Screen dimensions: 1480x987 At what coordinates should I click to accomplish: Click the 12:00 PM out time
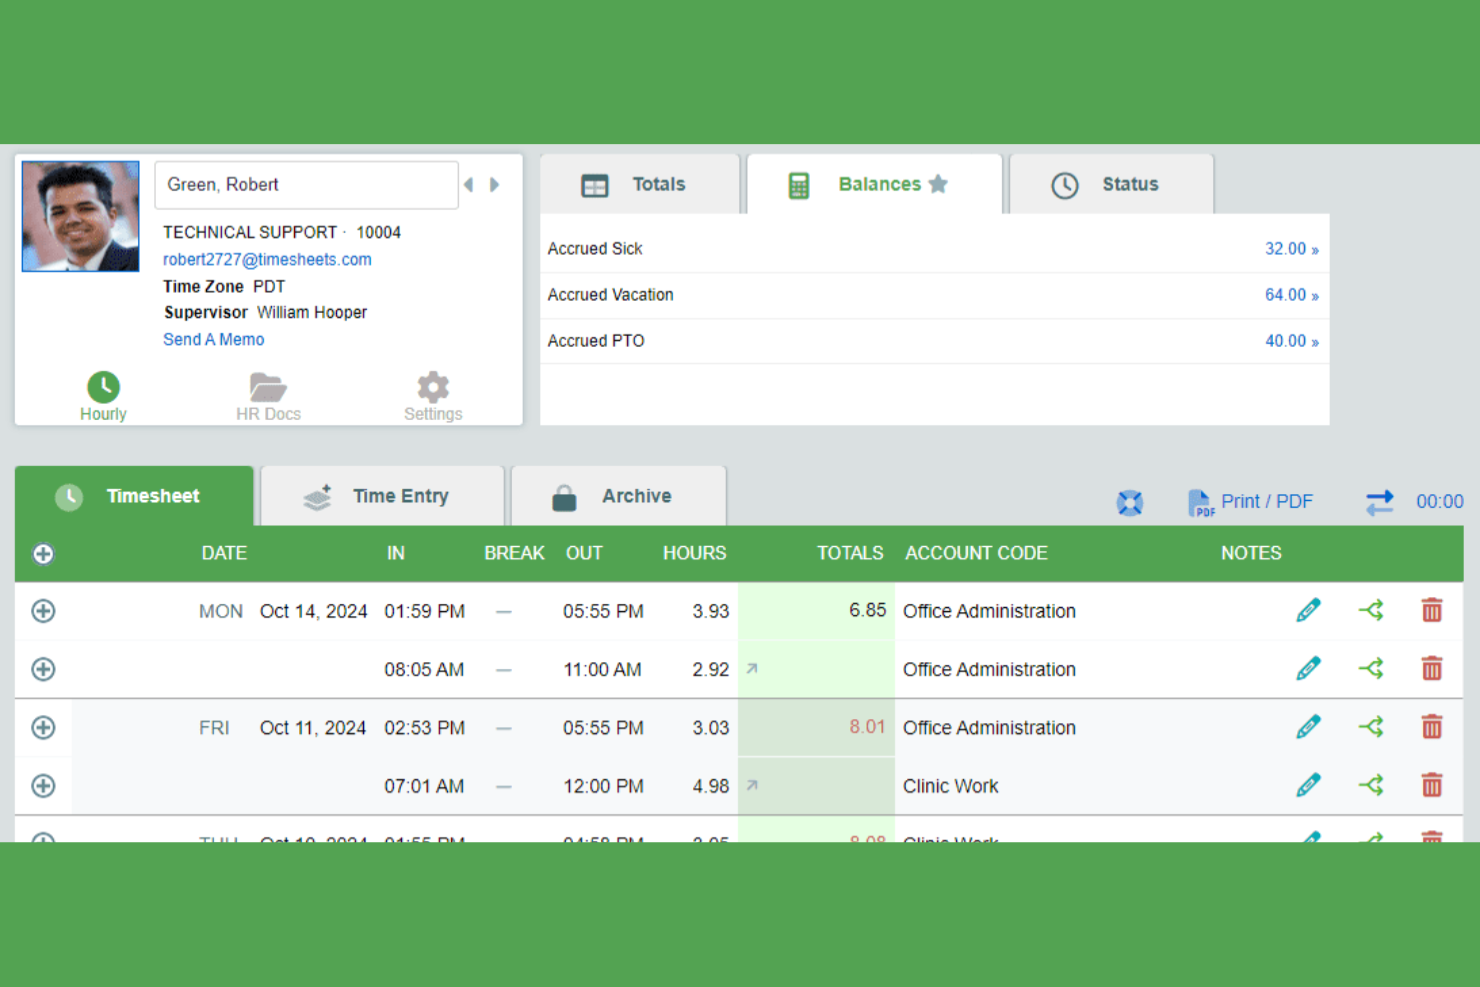click(603, 786)
